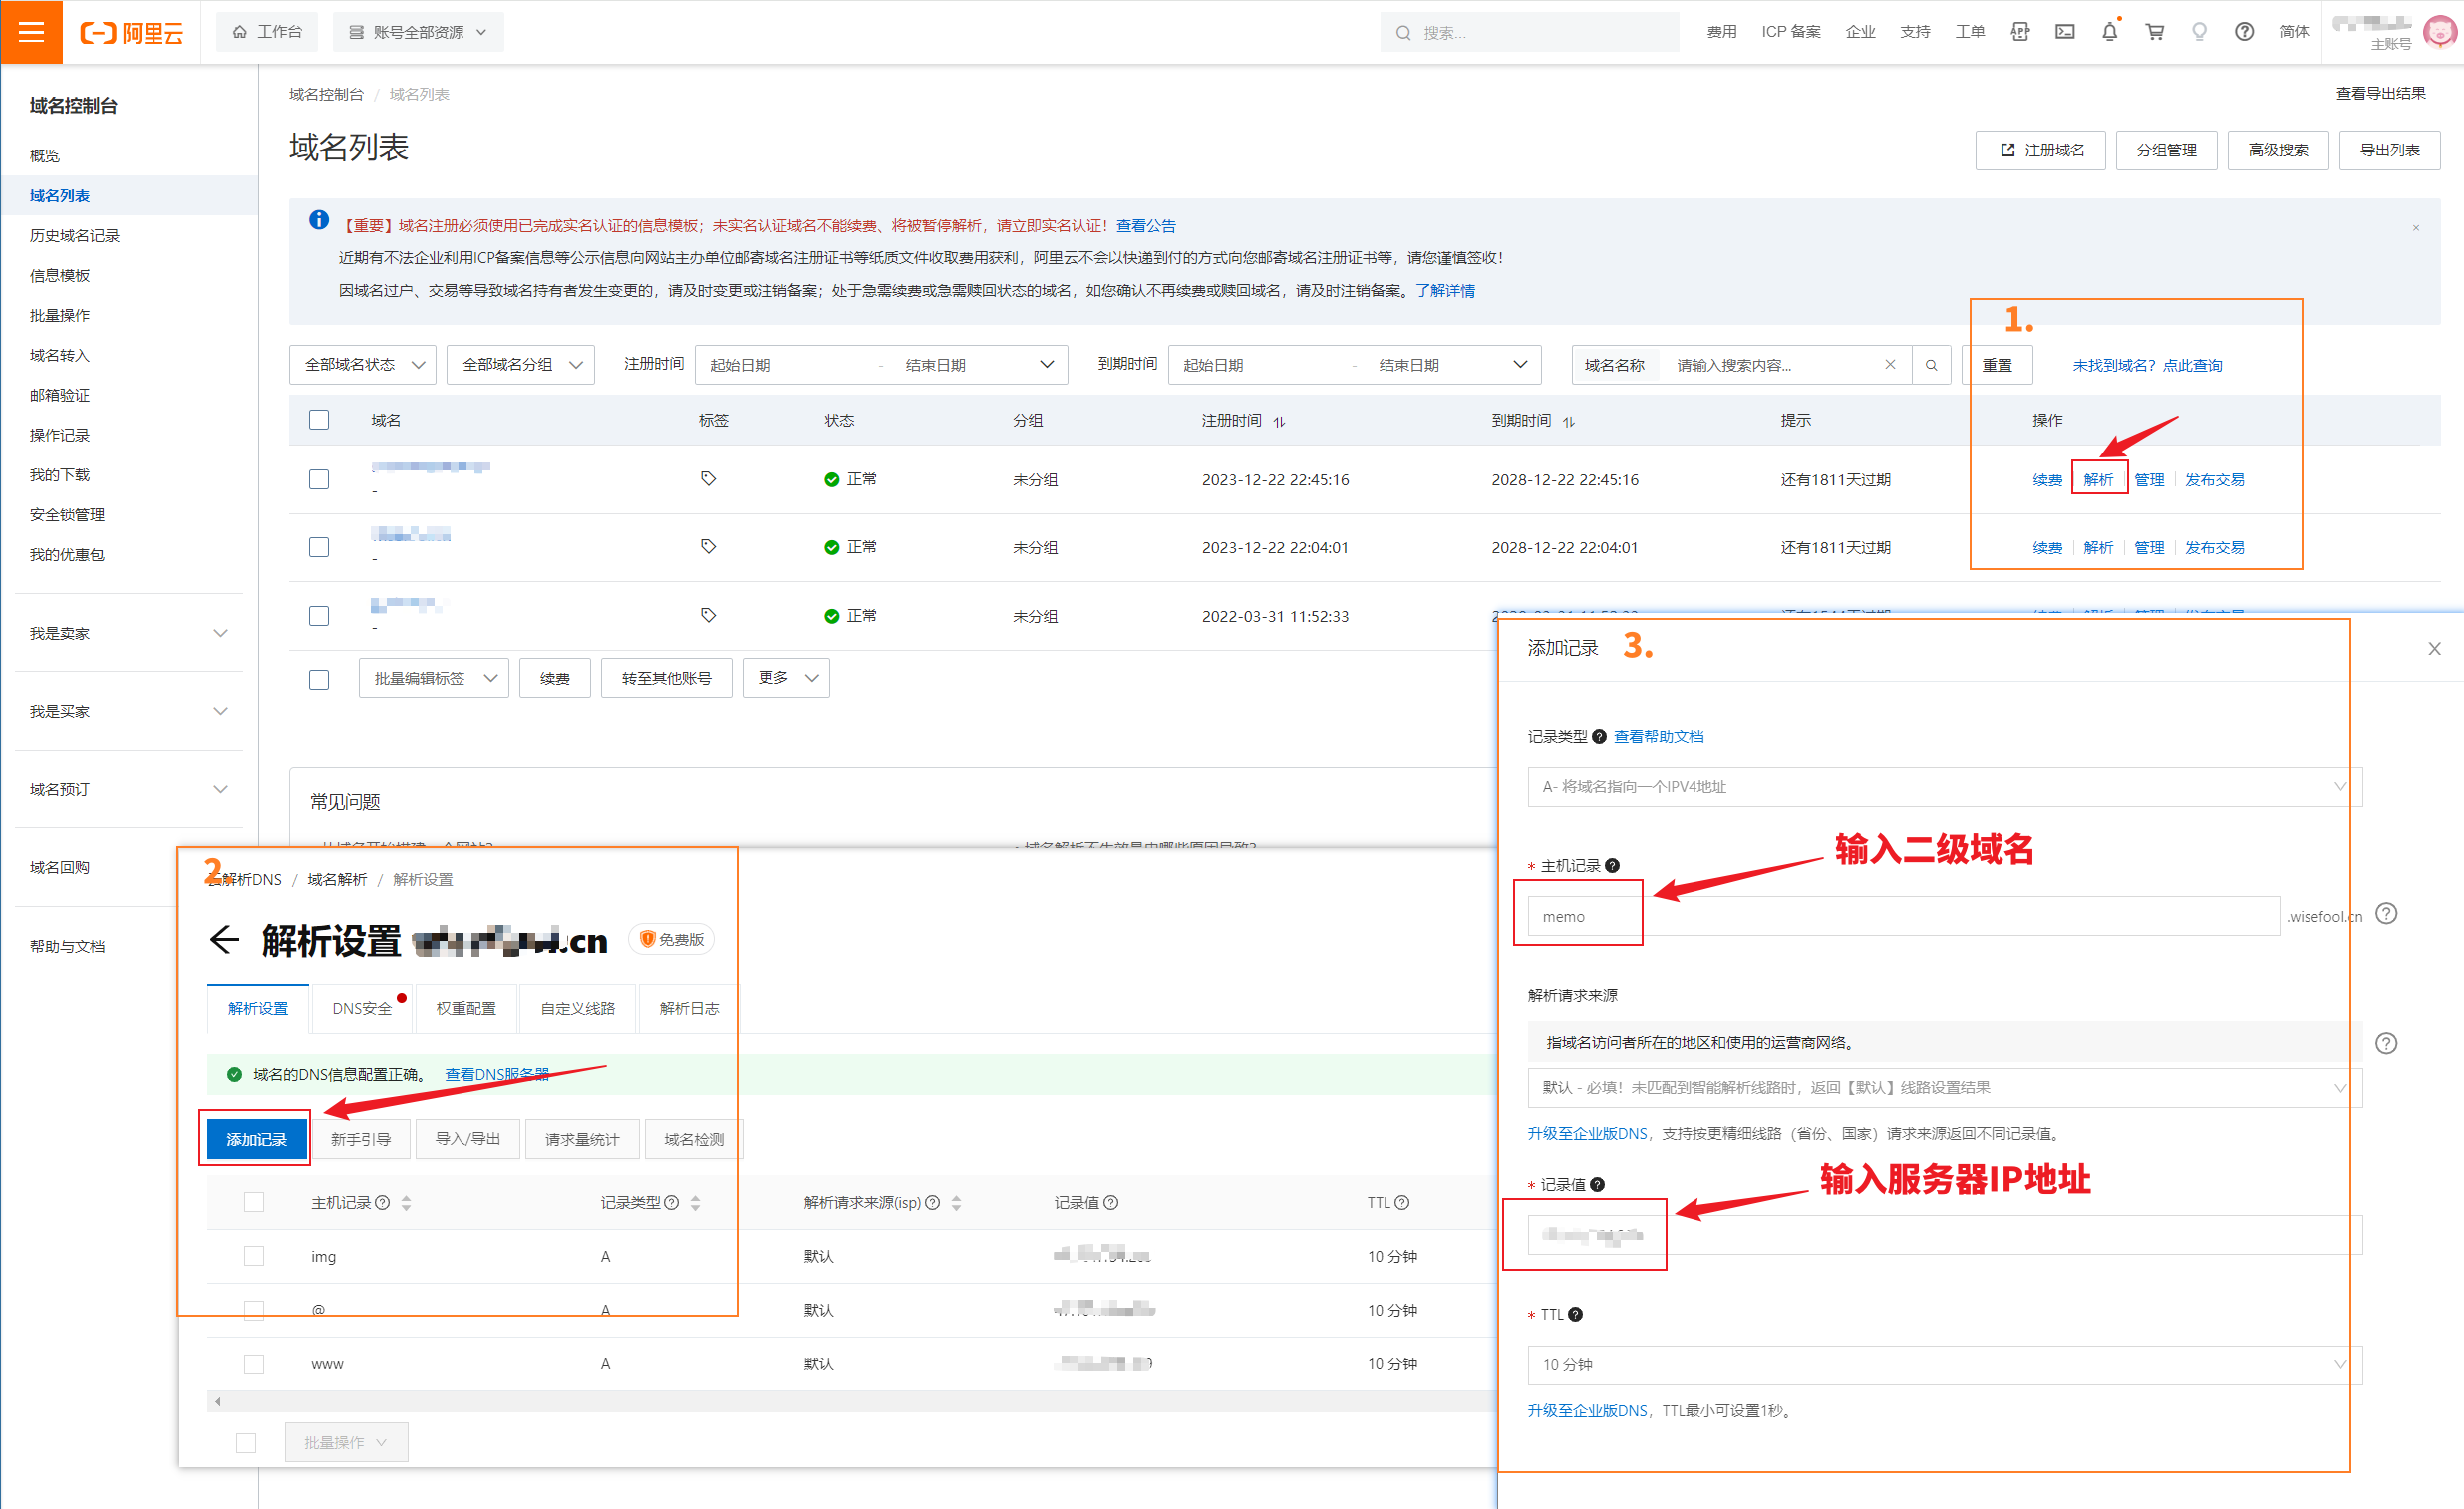This screenshot has height=1509, width=2464.
Task: Open 更多 dropdown
Action: [786, 678]
